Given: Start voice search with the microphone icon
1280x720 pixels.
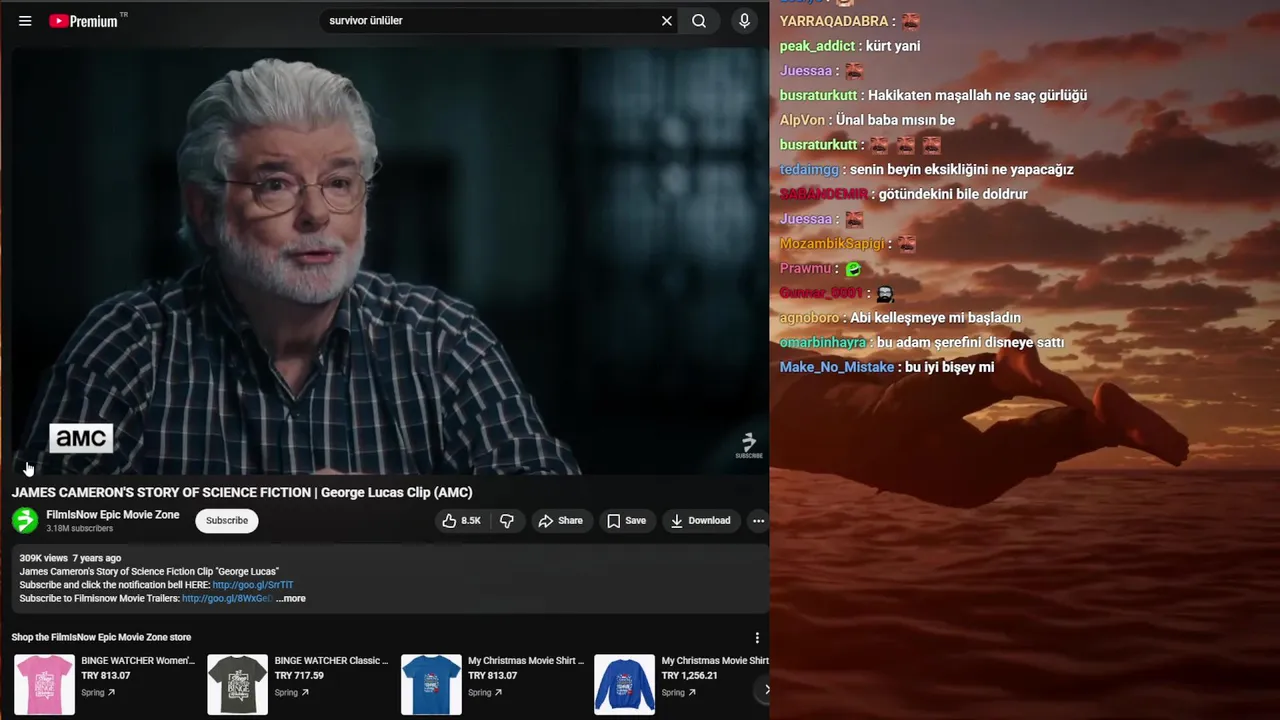Looking at the screenshot, I should pos(744,21).
